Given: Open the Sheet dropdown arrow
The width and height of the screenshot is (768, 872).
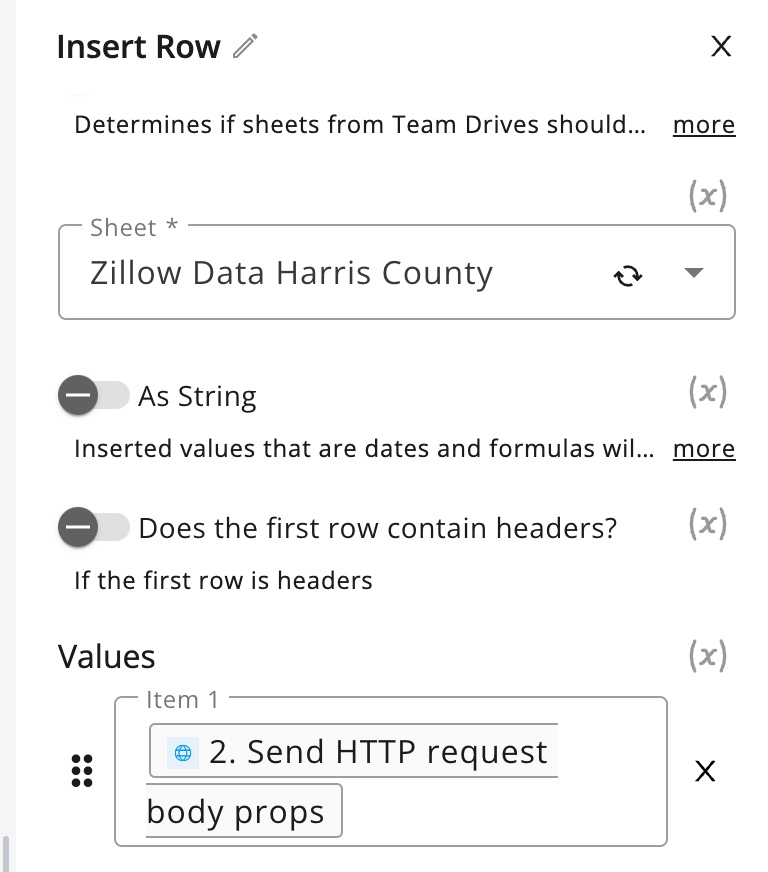Looking at the screenshot, I should (694, 273).
